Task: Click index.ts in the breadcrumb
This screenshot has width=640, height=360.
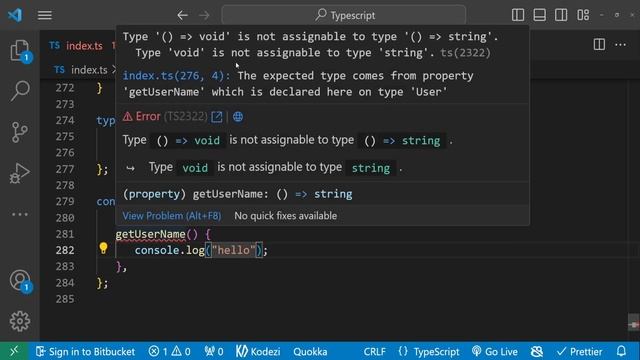Action: (89, 70)
